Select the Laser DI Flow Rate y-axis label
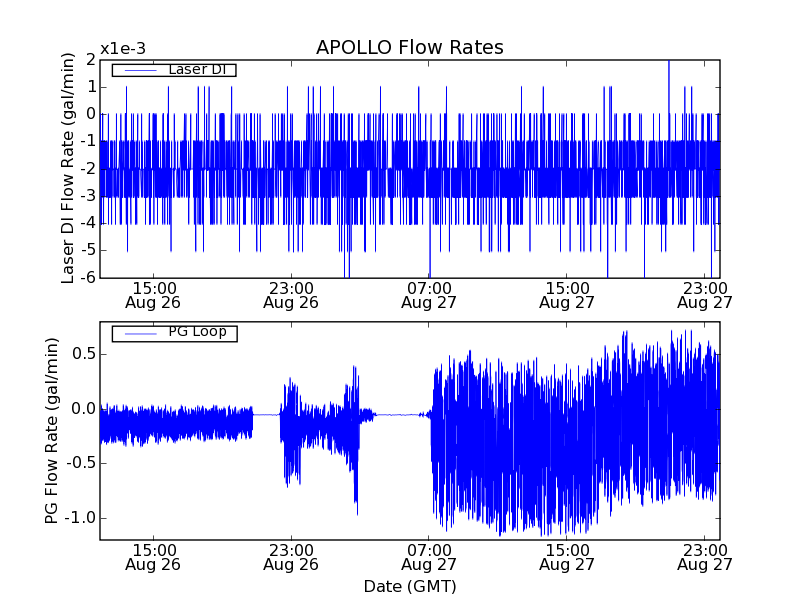The image size is (800, 600). click(x=68, y=168)
